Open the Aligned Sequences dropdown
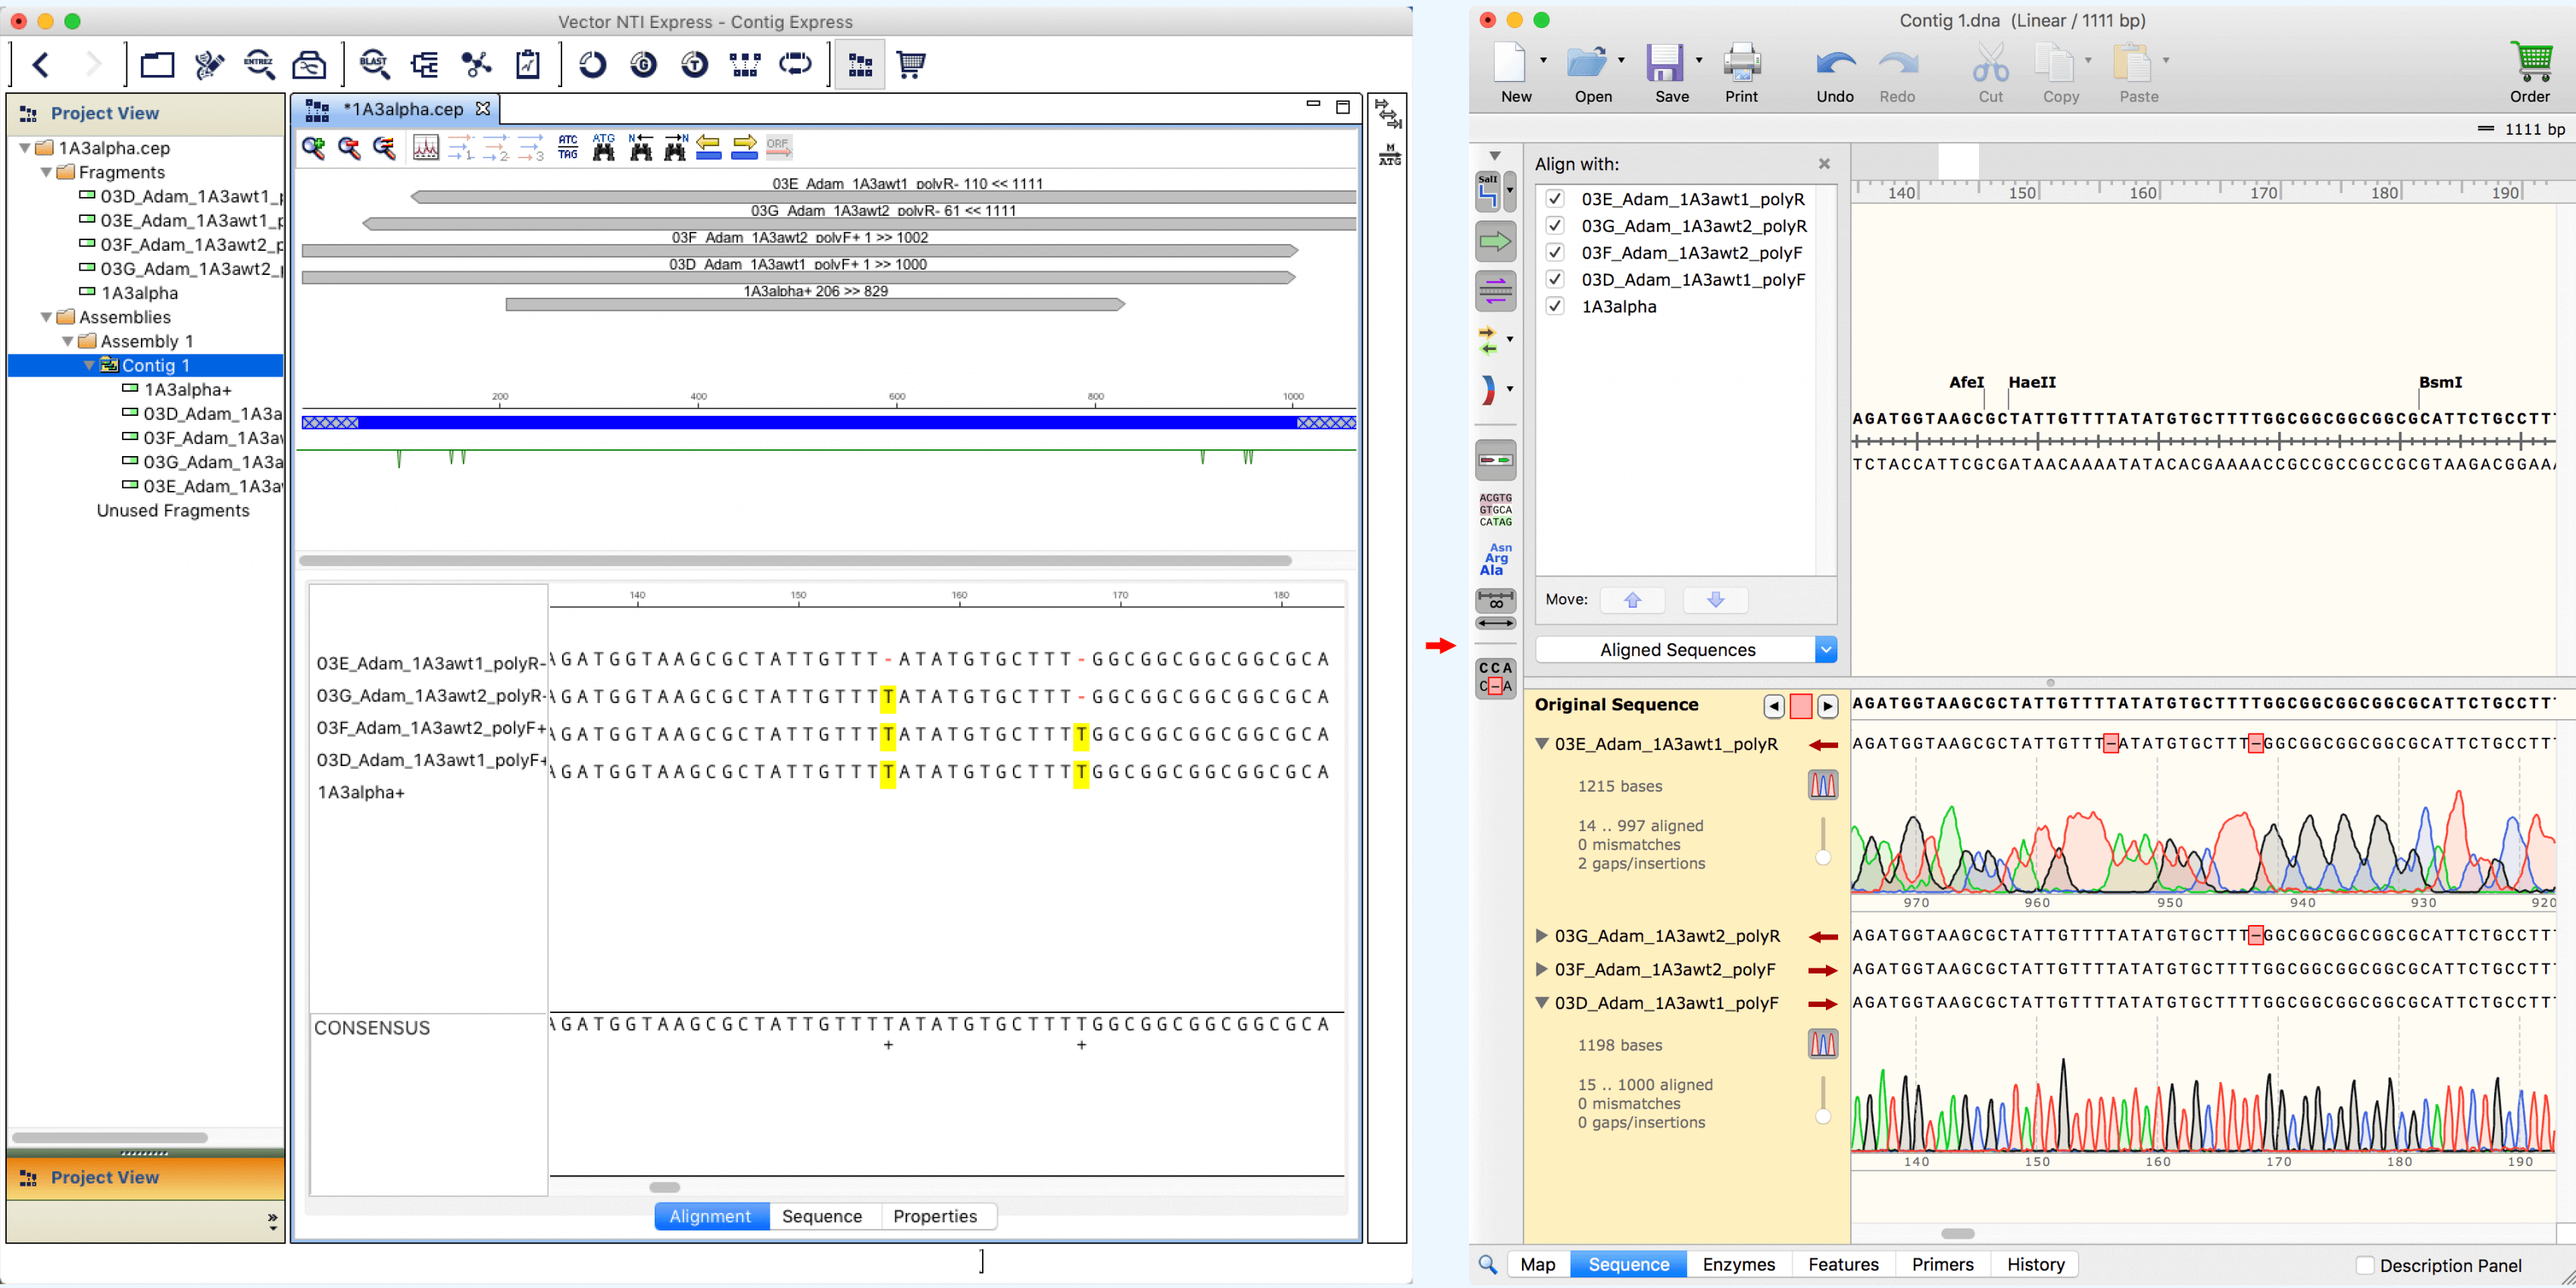This screenshot has width=2576, height=1288. click(1826, 649)
